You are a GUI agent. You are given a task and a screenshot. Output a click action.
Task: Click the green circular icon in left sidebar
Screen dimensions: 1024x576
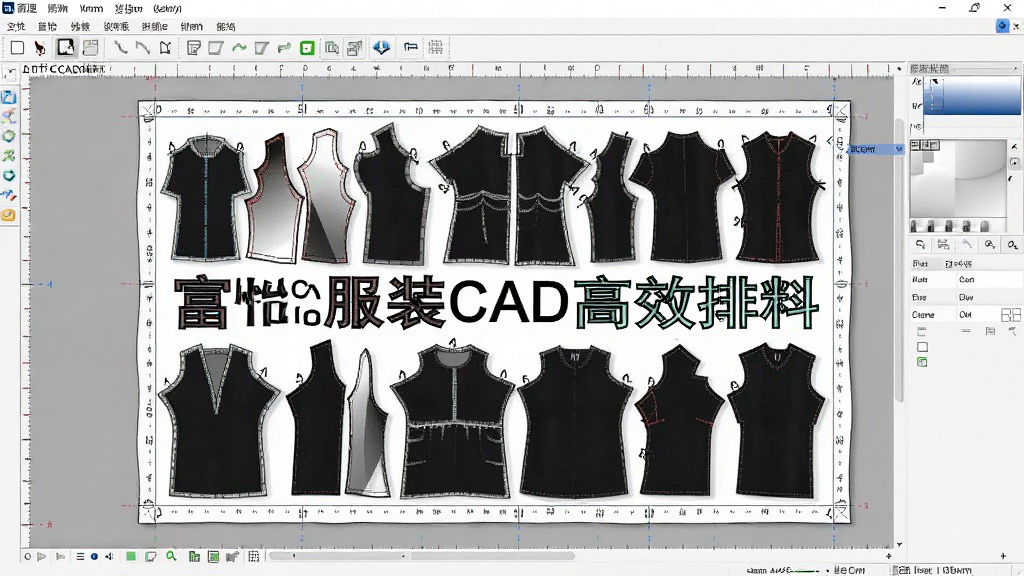[8, 136]
